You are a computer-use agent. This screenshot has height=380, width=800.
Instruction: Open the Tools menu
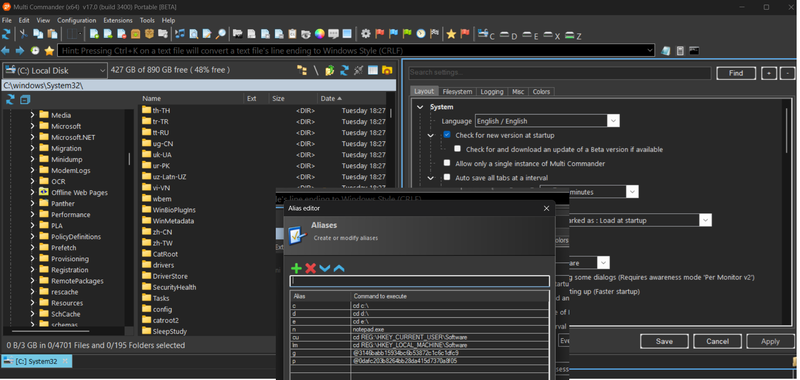147,20
